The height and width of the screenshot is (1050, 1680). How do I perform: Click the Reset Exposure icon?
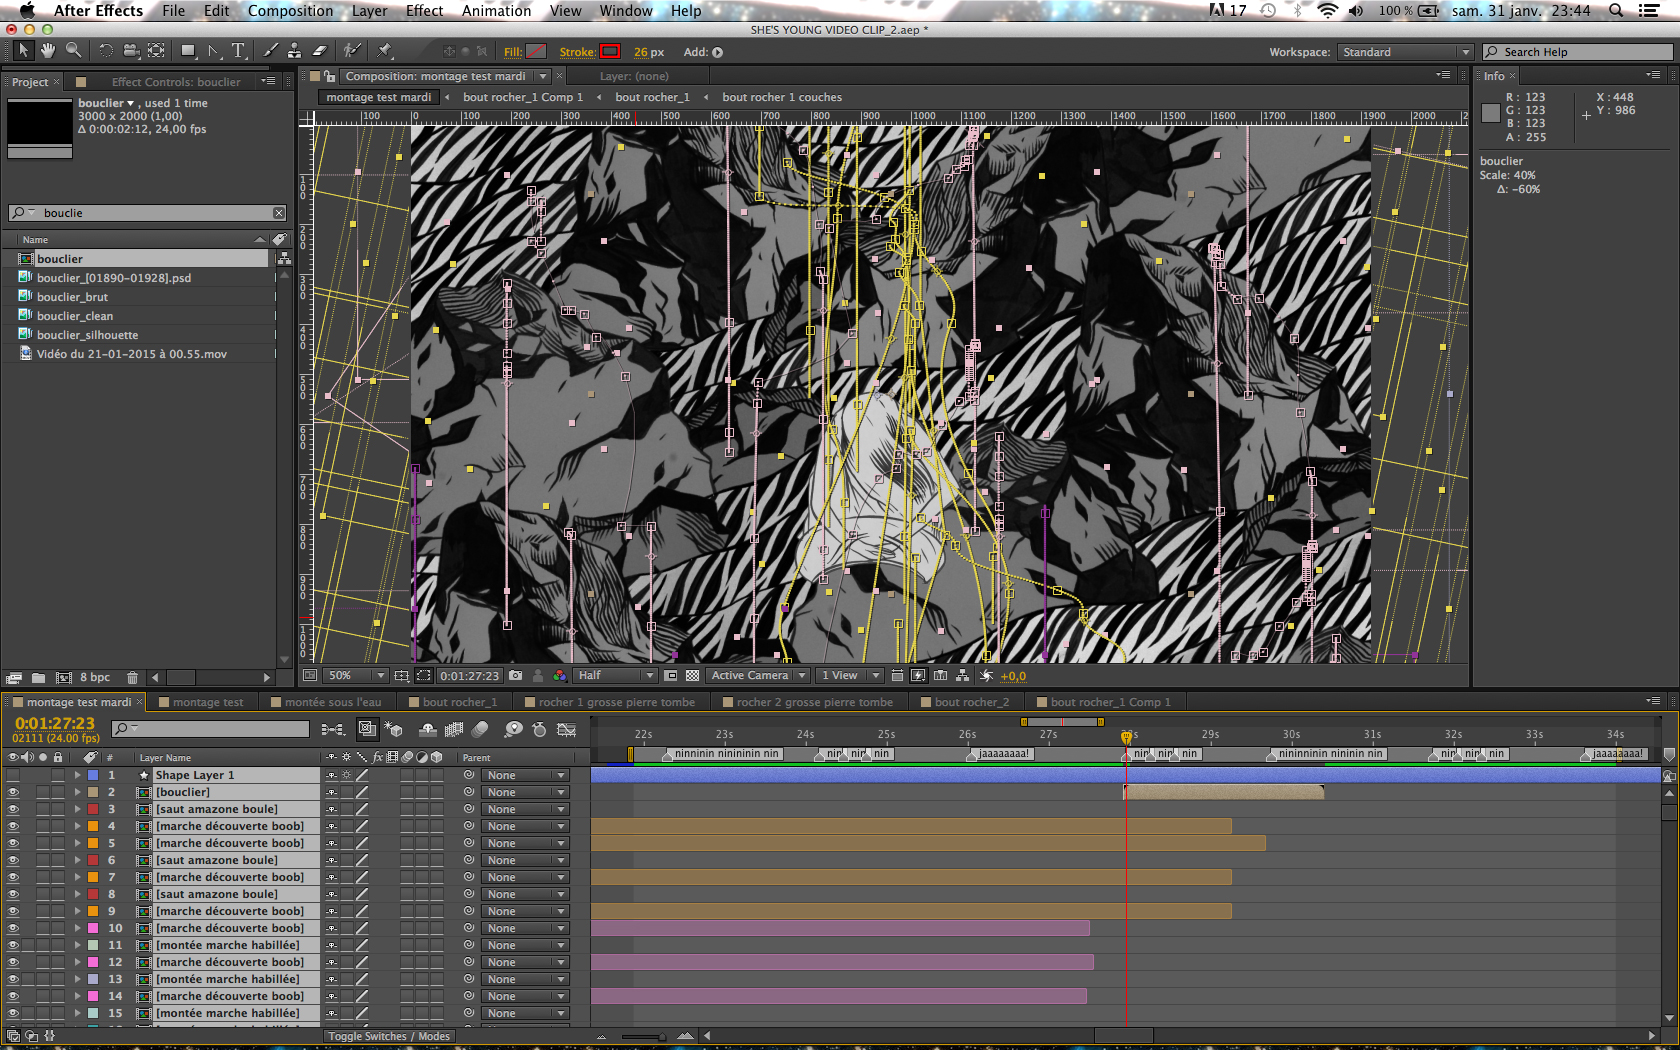987,676
